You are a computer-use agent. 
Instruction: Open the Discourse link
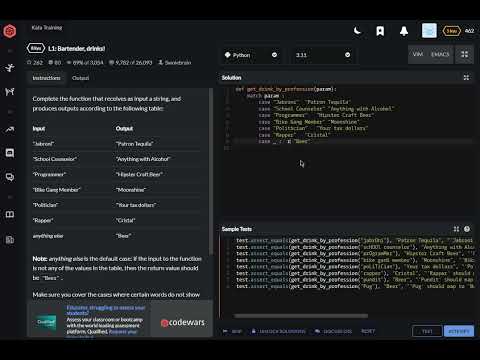pyautogui.click(x=333, y=331)
